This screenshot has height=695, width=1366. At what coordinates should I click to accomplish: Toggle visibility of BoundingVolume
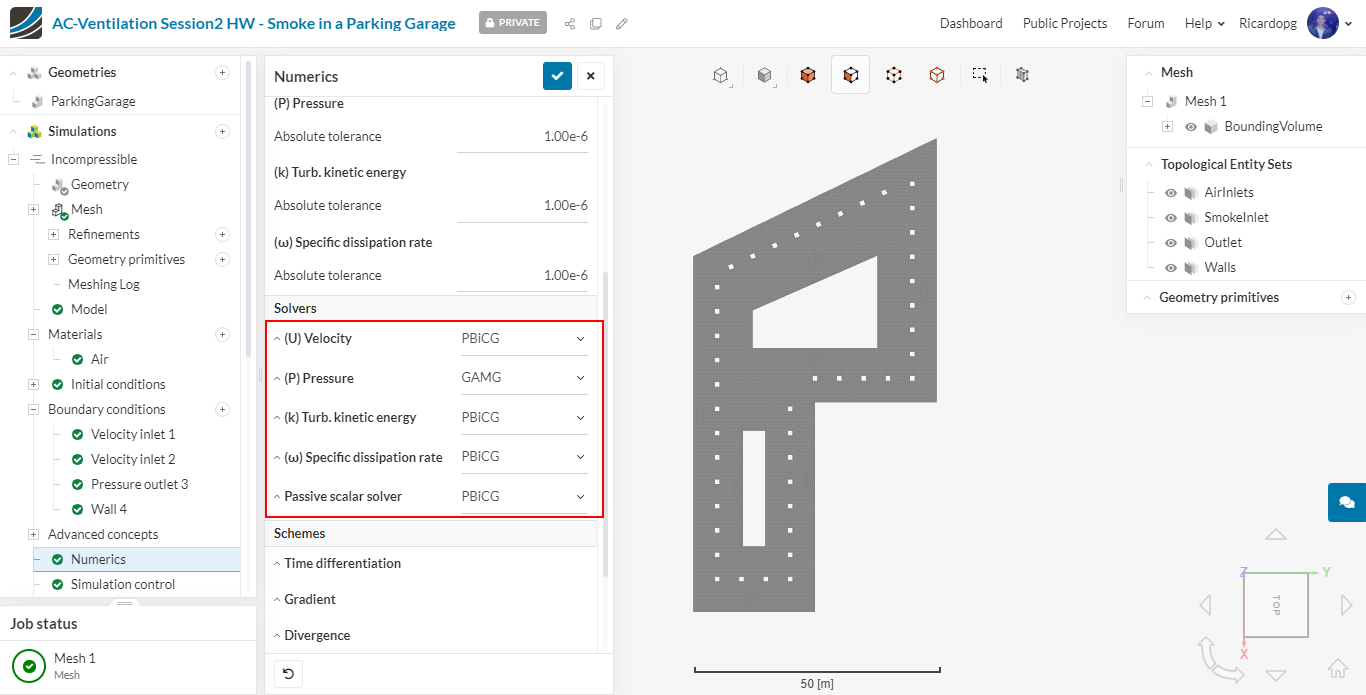[1191, 127]
